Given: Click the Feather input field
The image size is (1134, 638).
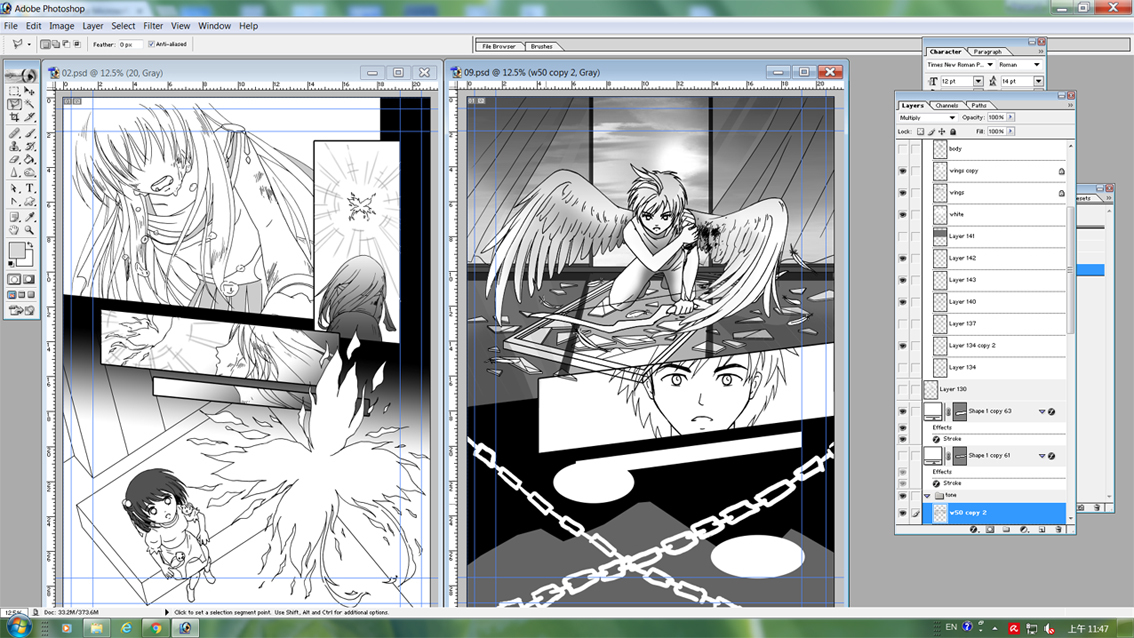Looking at the screenshot, I should coord(130,44).
